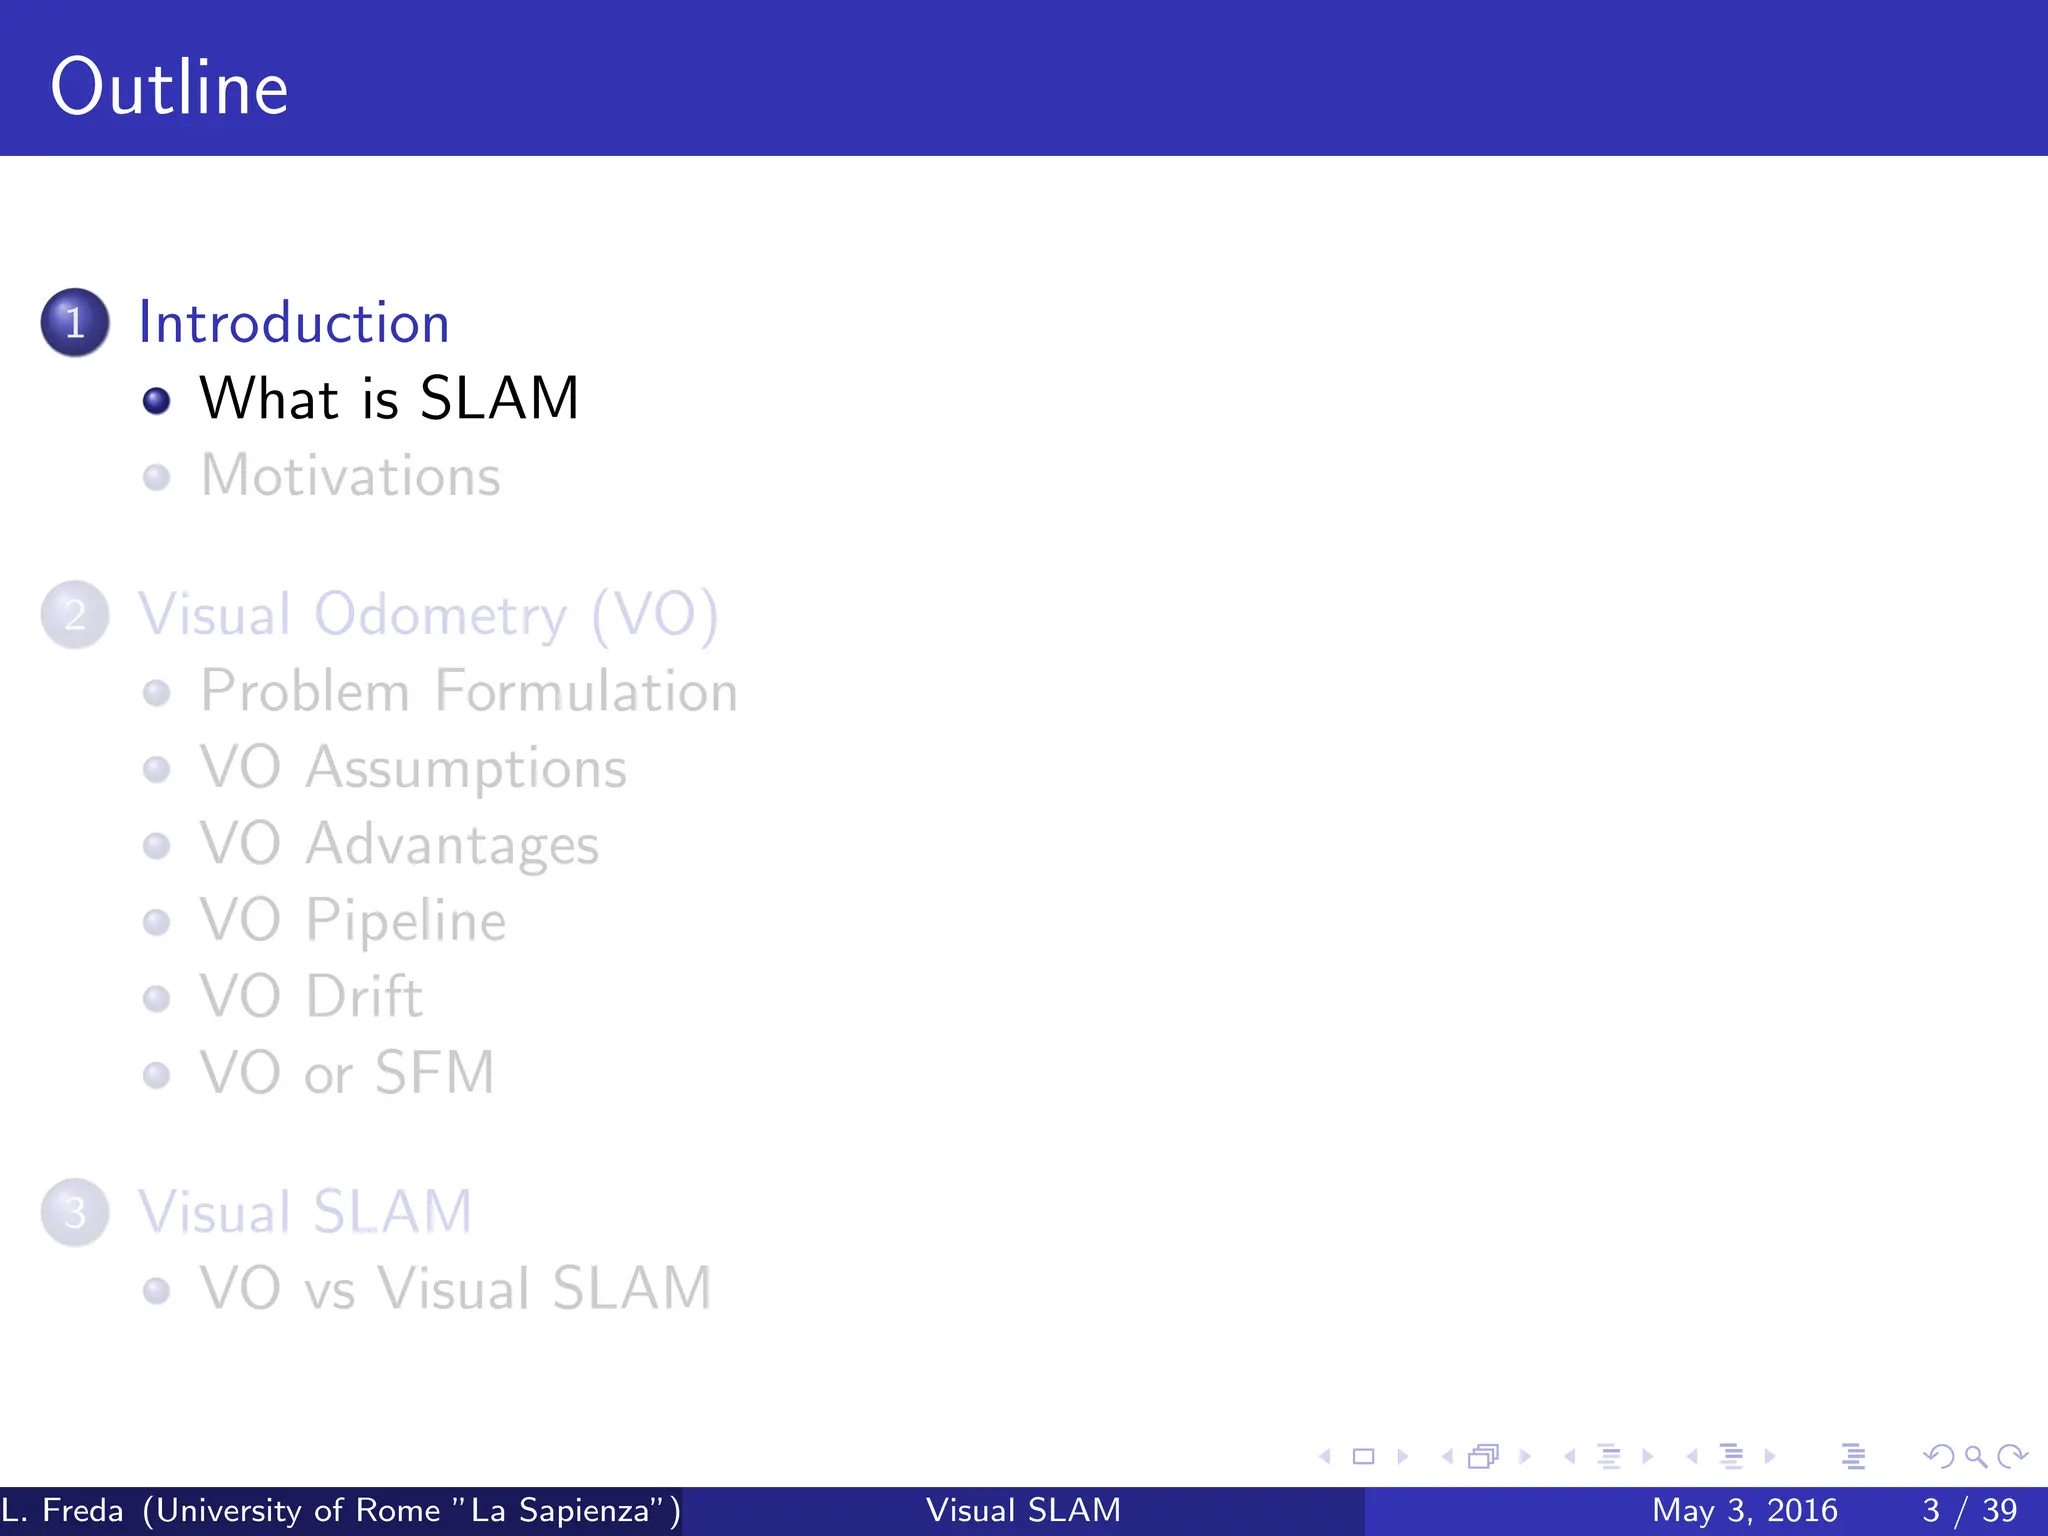Go to previous subsection arrow
Viewport: 2048px width, 1536px height.
[1569, 1457]
